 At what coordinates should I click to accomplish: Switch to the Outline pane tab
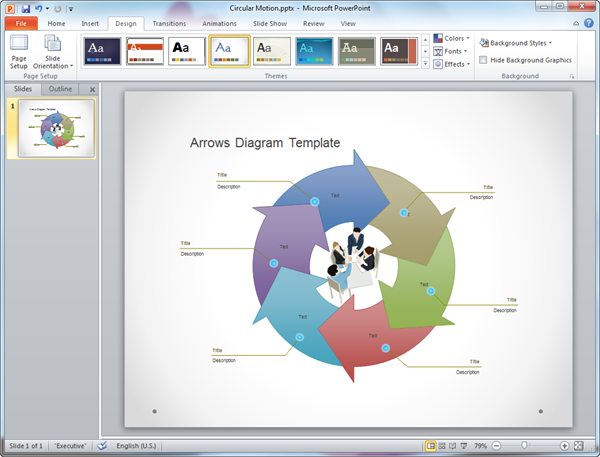[x=60, y=89]
